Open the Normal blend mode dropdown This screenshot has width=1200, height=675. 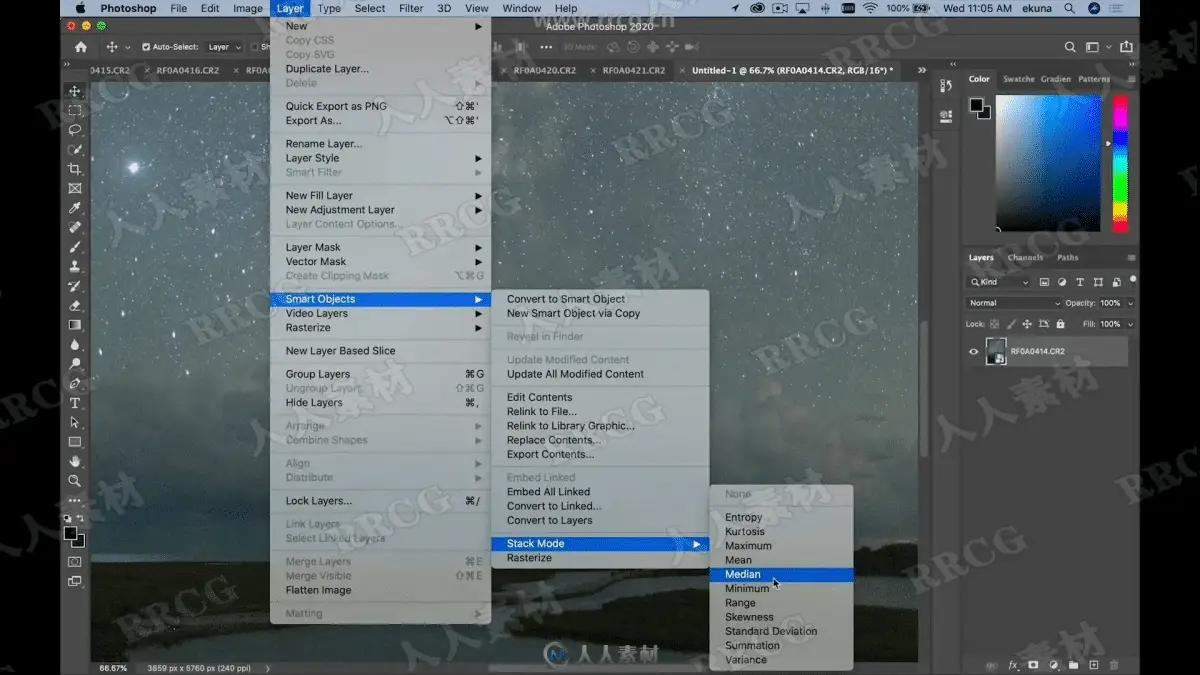tap(1014, 303)
